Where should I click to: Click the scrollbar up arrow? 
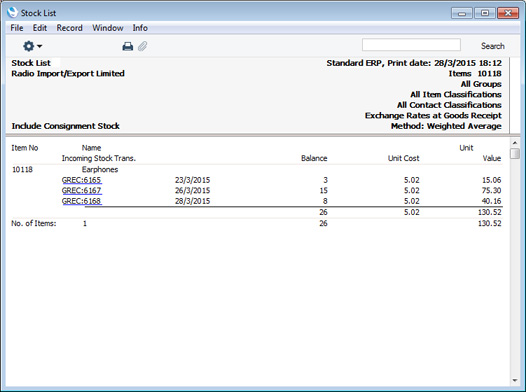pos(515,143)
